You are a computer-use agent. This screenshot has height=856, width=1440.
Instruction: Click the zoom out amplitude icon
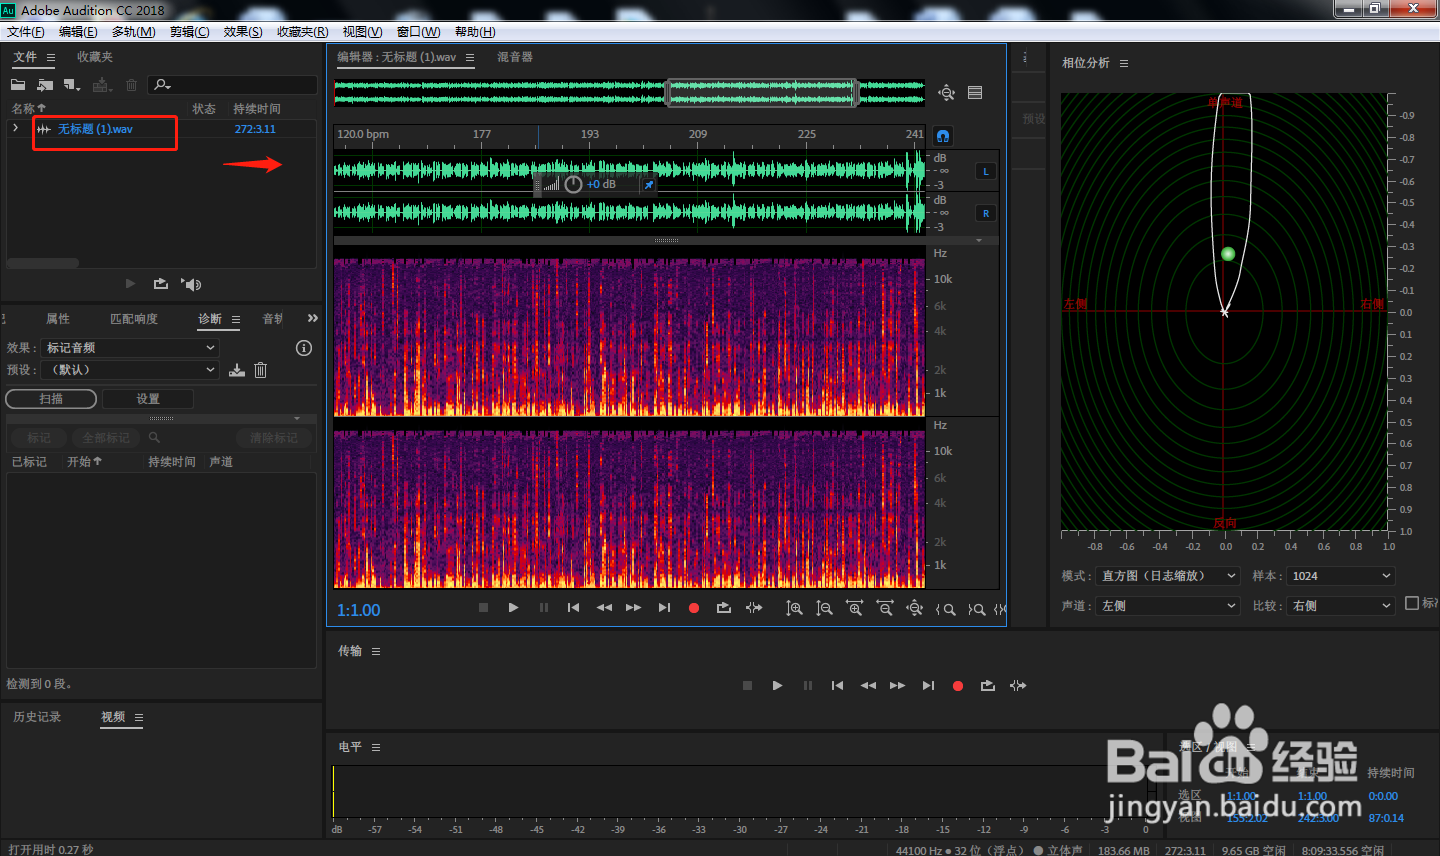(824, 608)
